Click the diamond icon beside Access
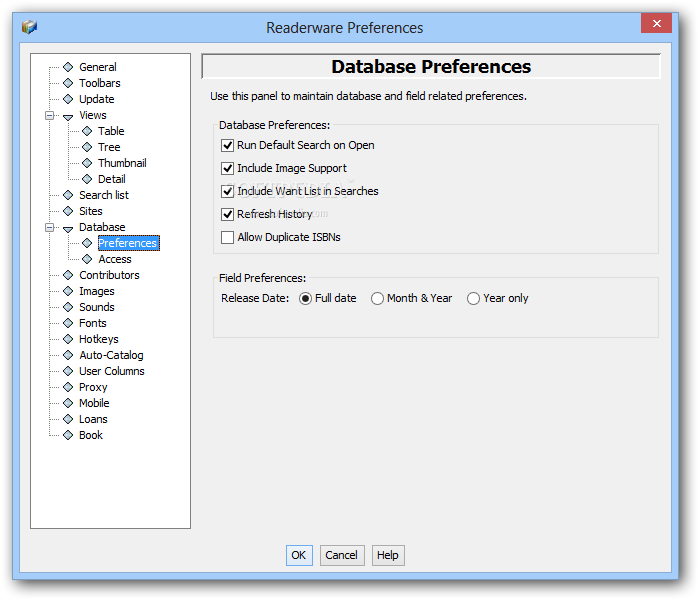Image resolution: width=699 pixels, height=600 pixels. (x=87, y=259)
